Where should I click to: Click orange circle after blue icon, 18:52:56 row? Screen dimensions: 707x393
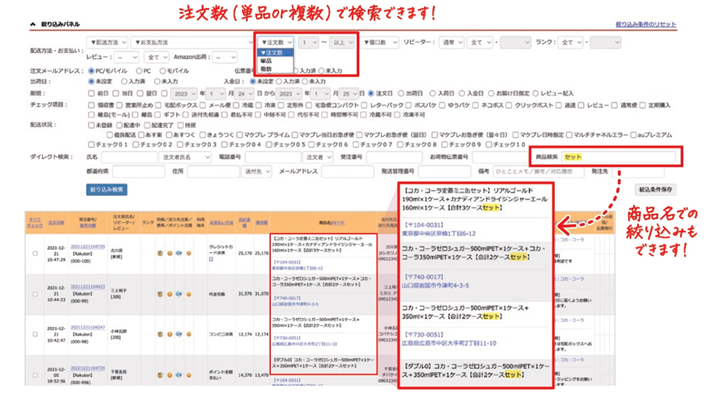pos(189,375)
